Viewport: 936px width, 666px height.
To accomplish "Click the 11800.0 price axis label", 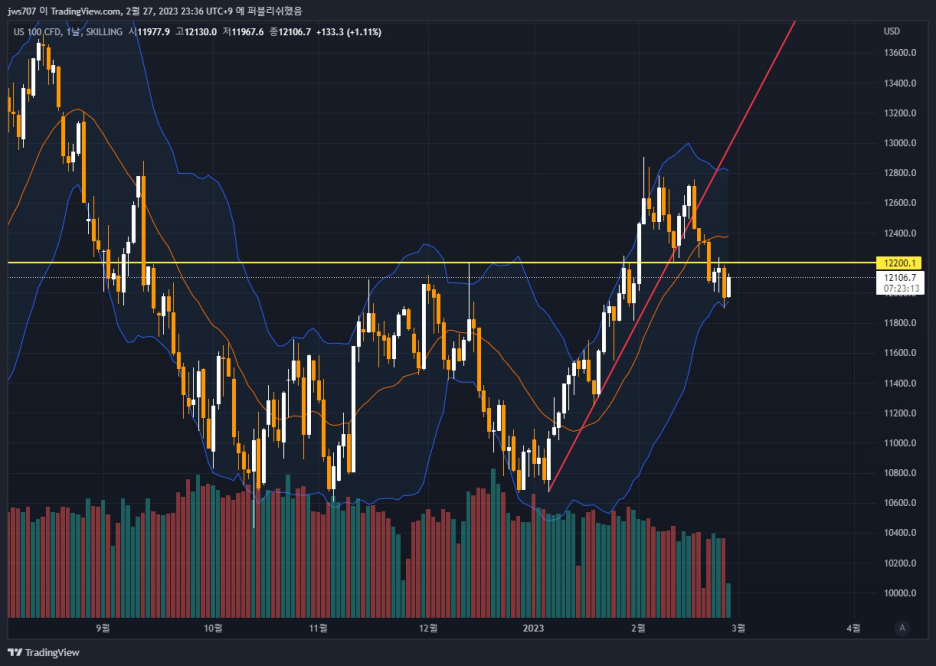I will point(900,323).
